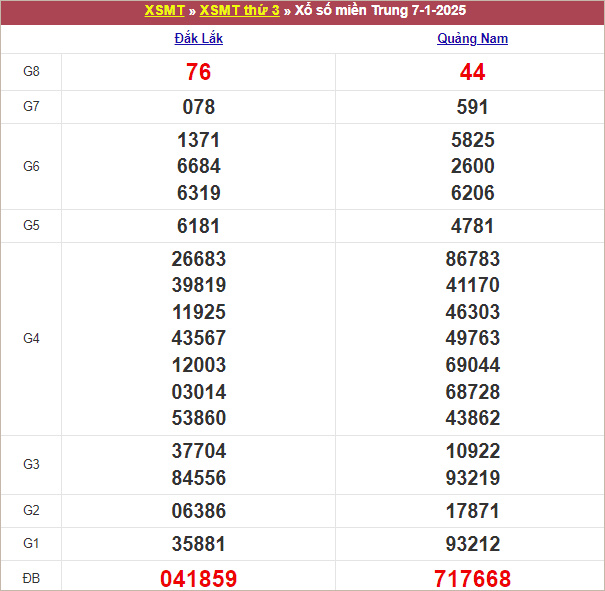Click G4 number 03014
The height and width of the screenshot is (591, 605).
[198, 392]
